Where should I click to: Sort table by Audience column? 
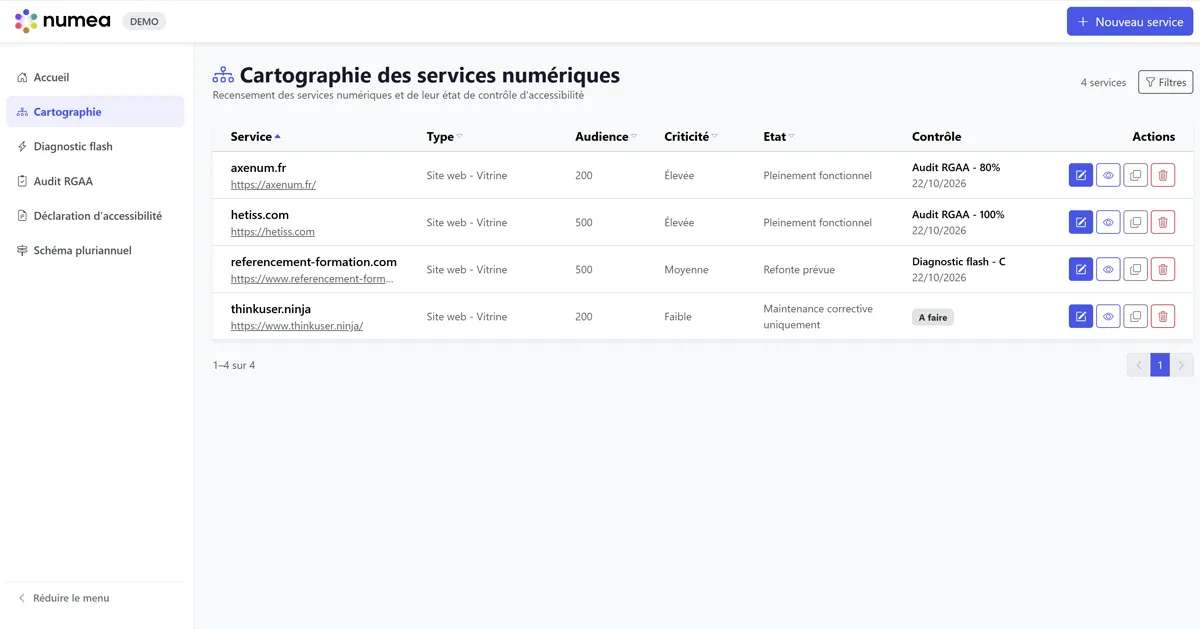[606, 137]
